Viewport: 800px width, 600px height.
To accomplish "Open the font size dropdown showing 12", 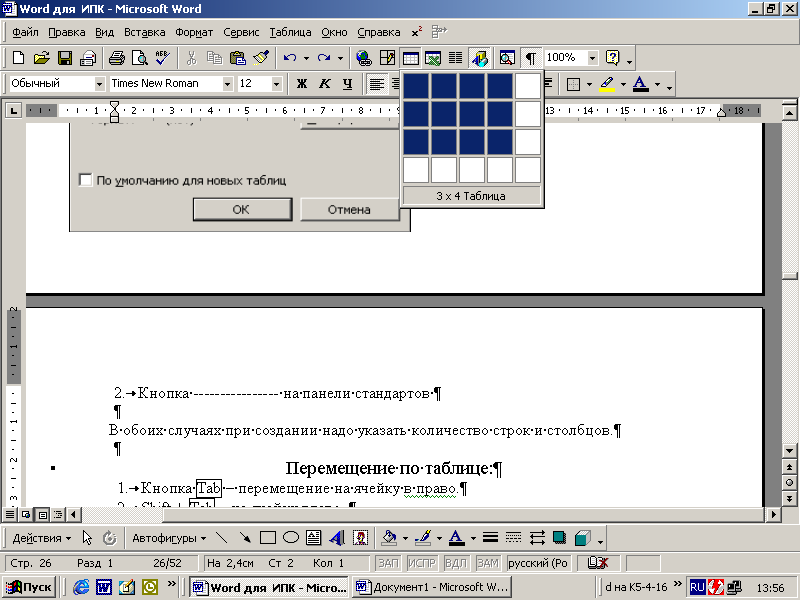I will click(276, 84).
